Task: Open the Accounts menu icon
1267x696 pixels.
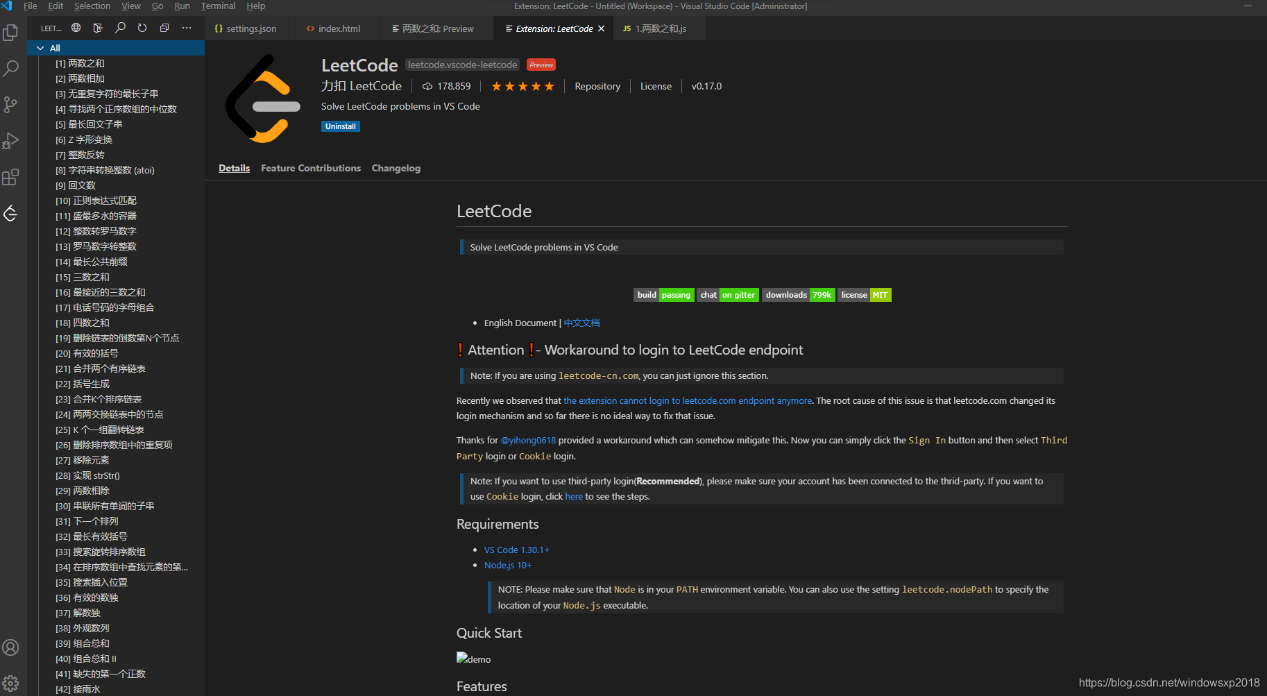Action: 11,648
